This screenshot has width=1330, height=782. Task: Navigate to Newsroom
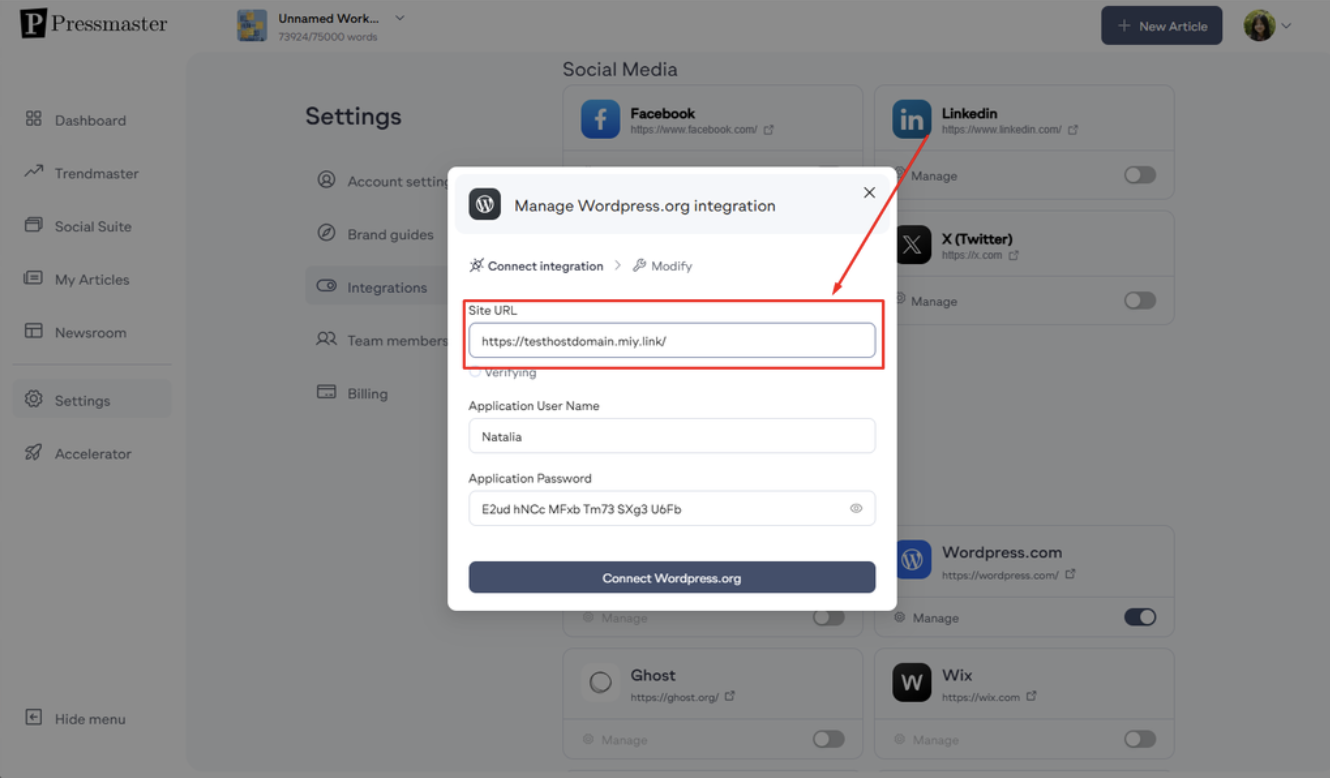click(90, 332)
